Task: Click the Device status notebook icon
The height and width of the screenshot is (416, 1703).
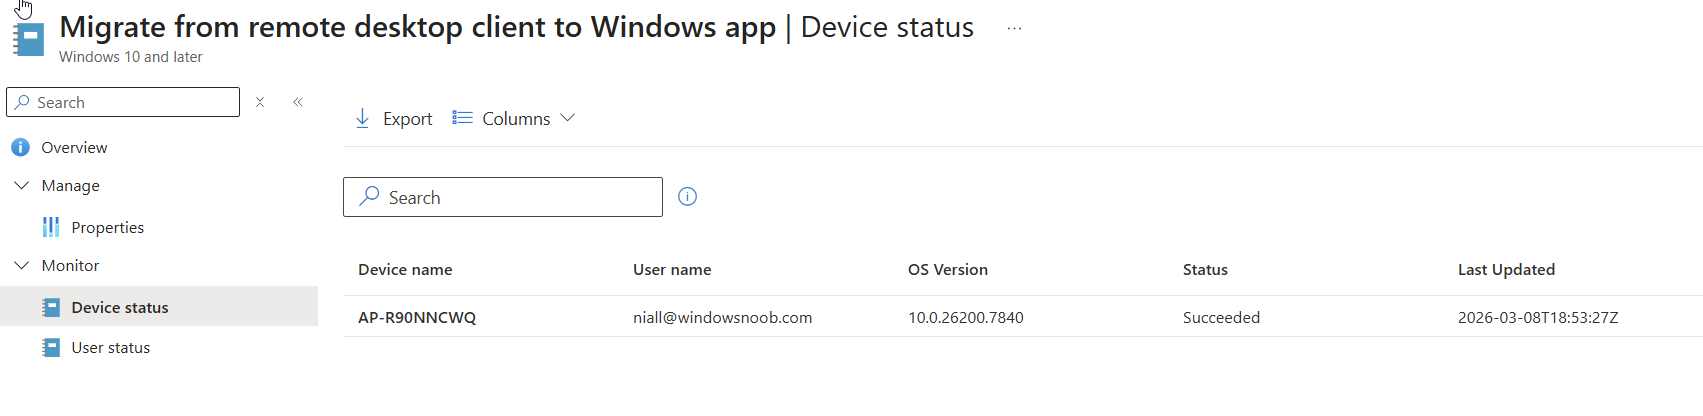Action: point(51,307)
